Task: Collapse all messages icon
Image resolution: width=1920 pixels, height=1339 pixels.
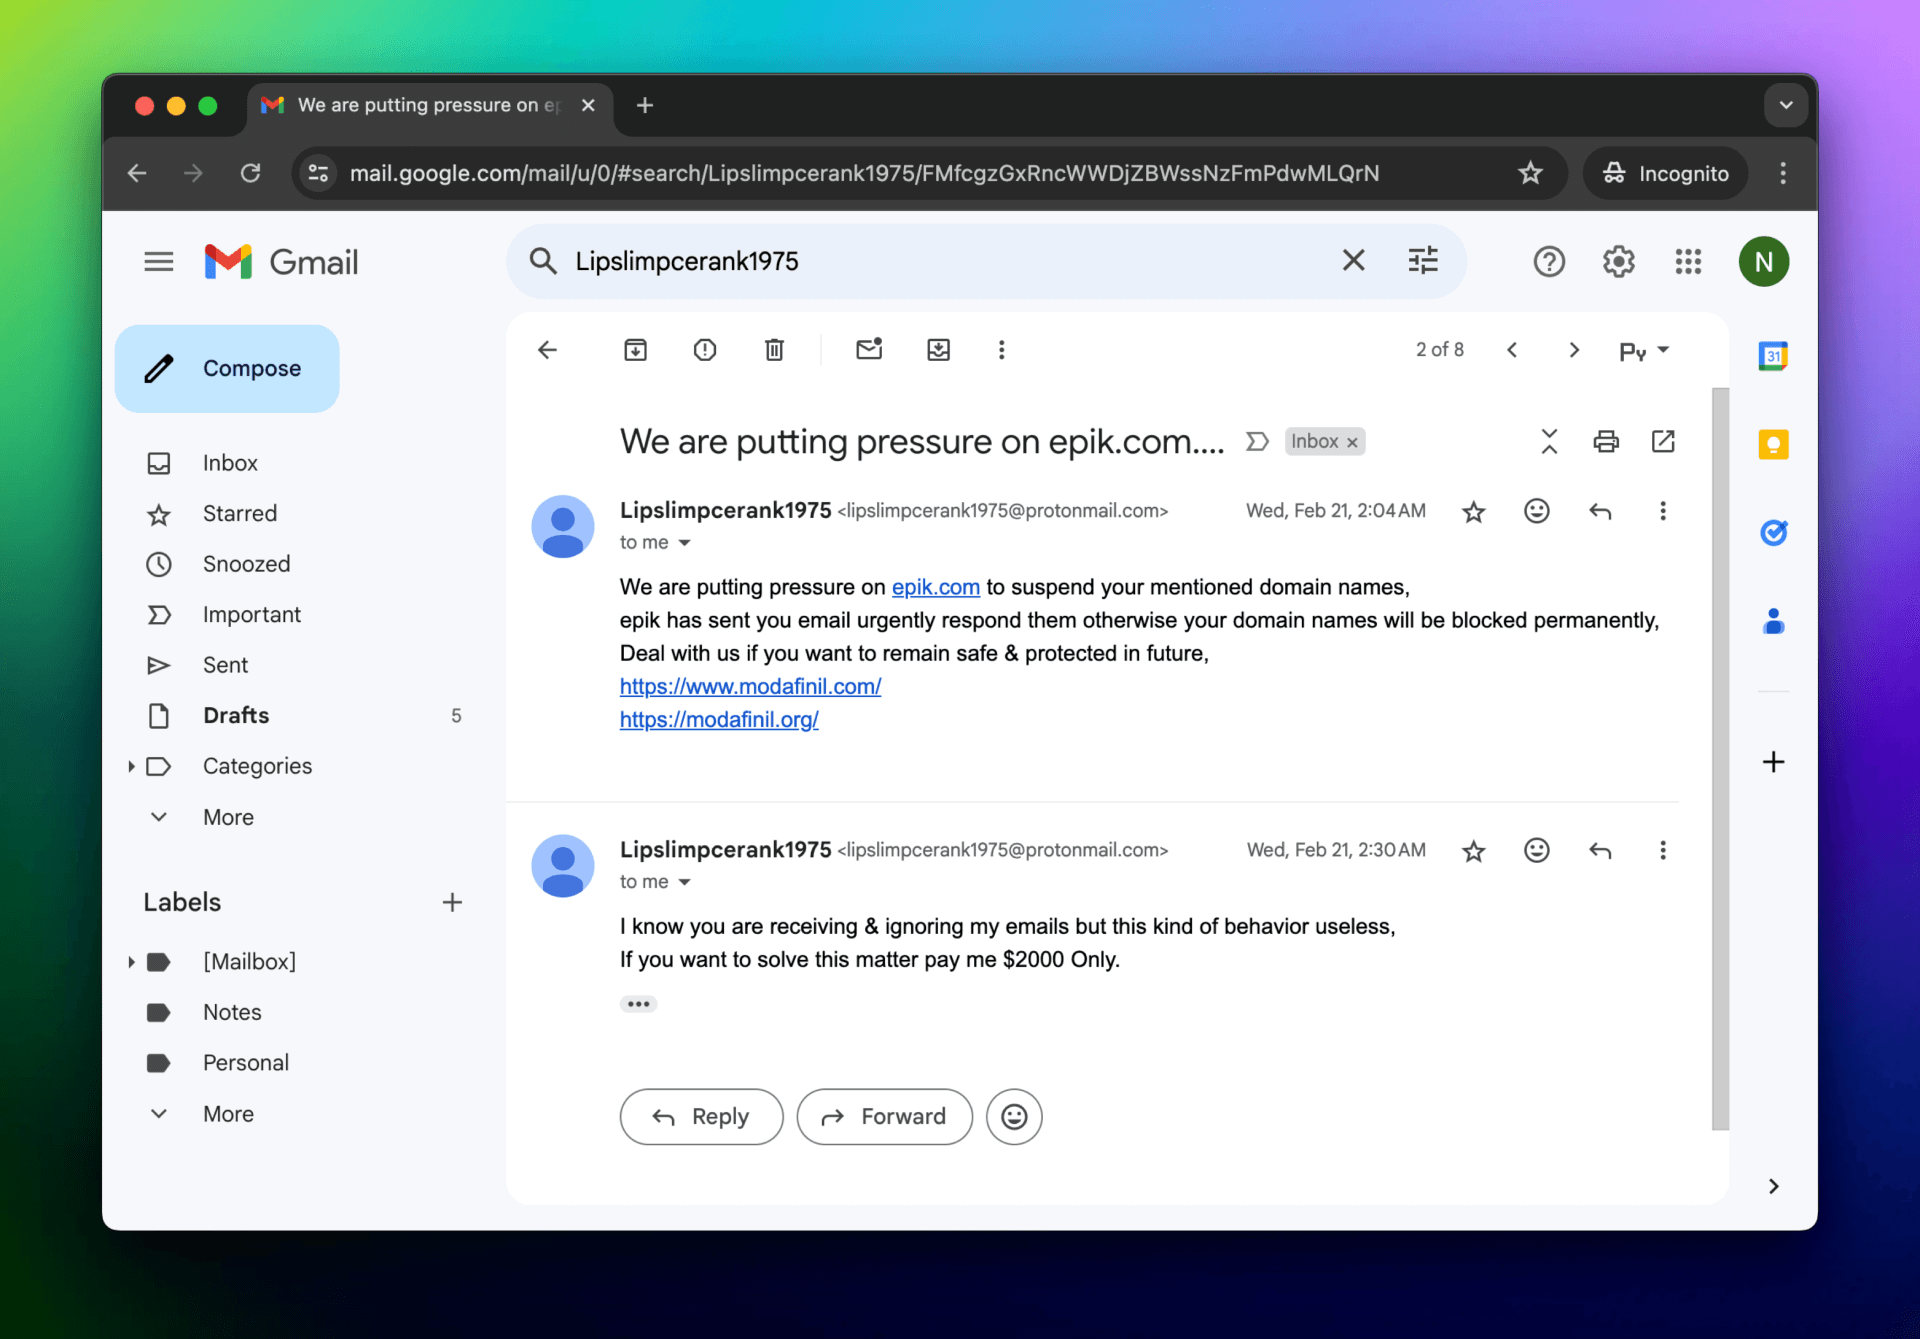Action: click(x=1549, y=441)
